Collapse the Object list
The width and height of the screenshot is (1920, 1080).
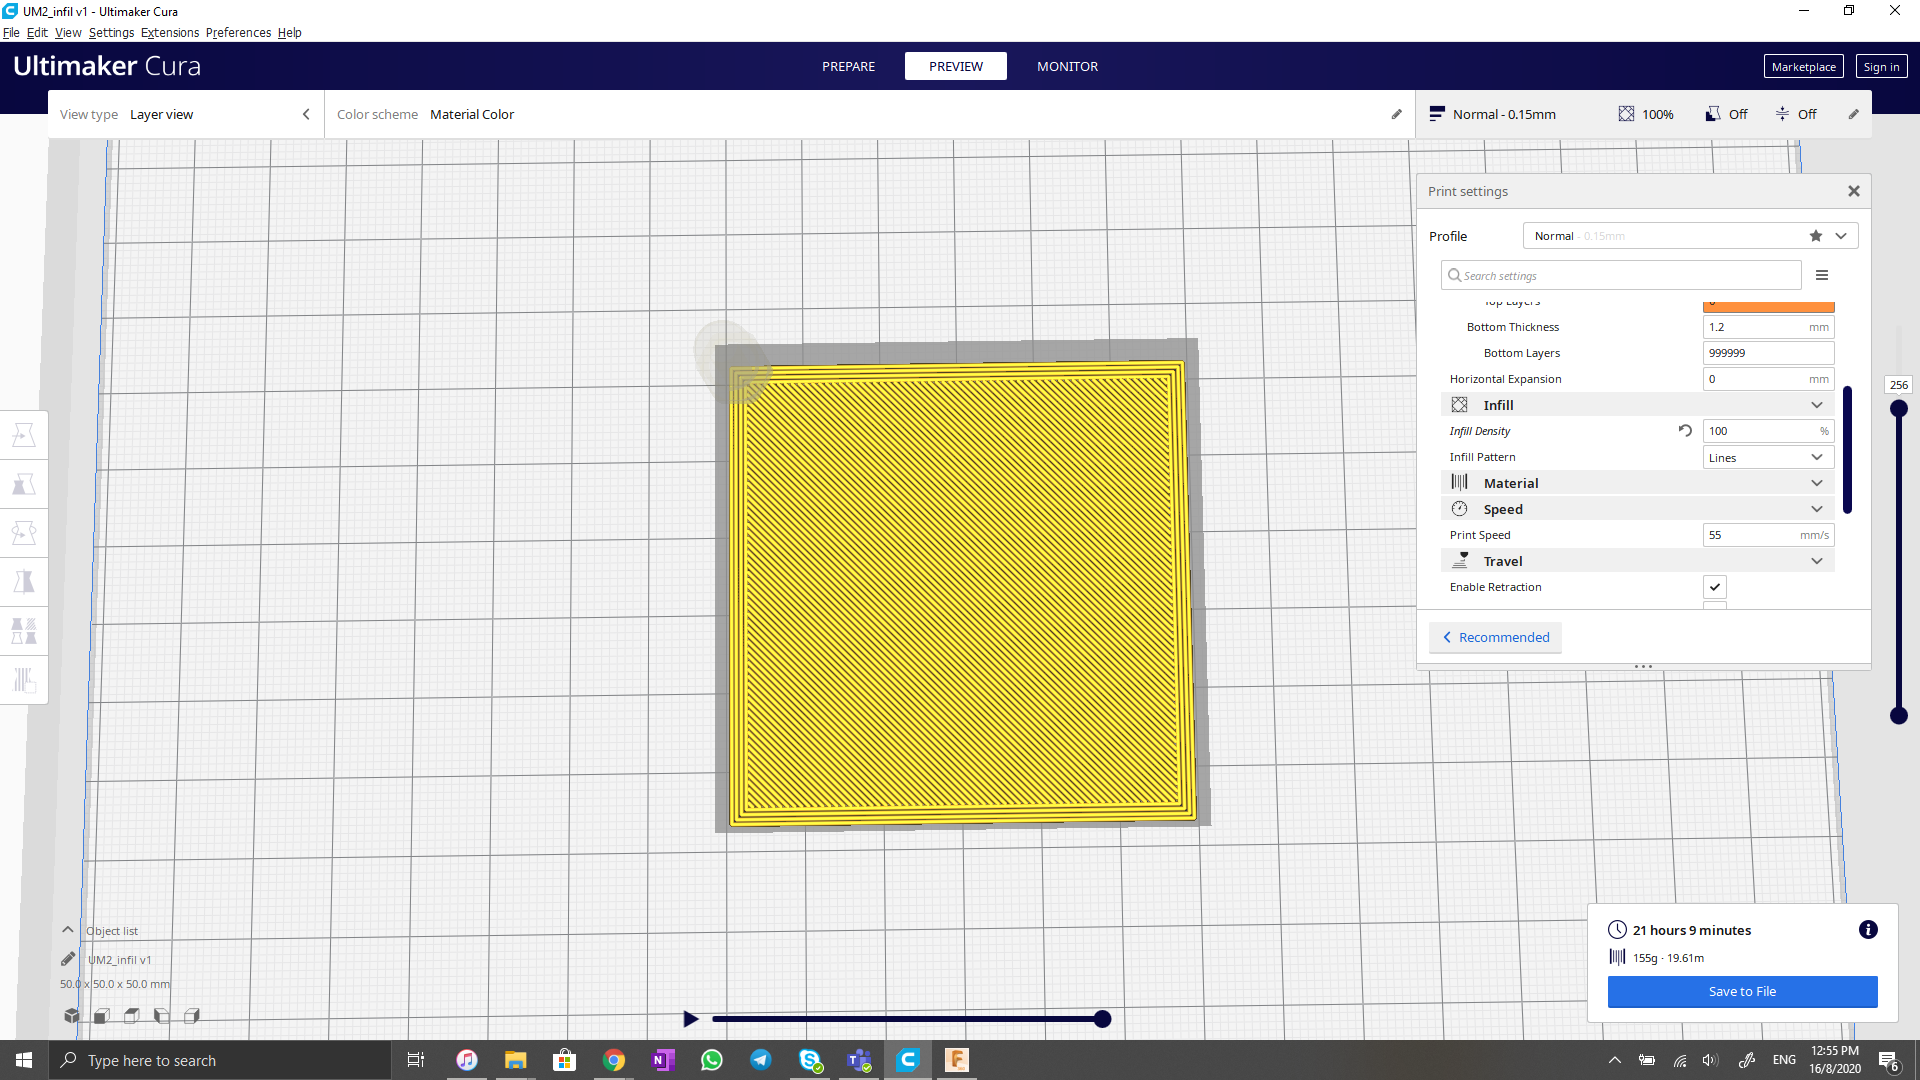tap(68, 930)
